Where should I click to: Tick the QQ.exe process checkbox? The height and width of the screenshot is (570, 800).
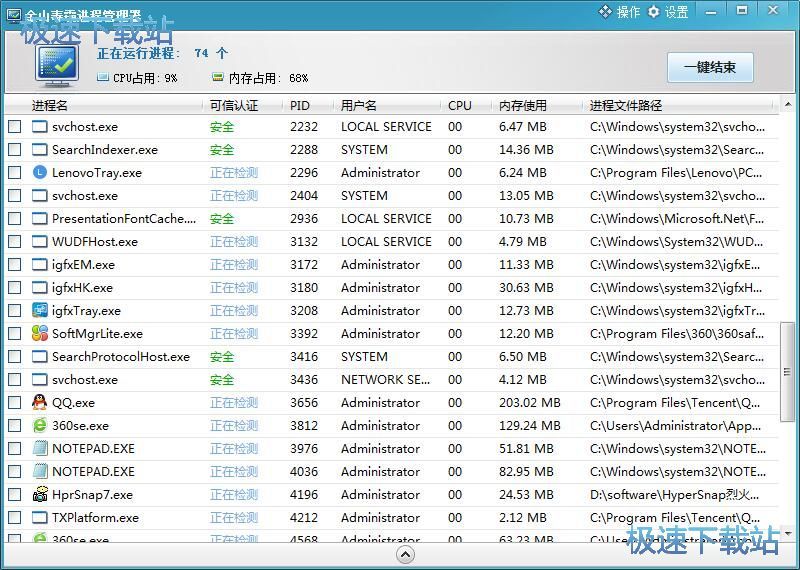(15, 402)
